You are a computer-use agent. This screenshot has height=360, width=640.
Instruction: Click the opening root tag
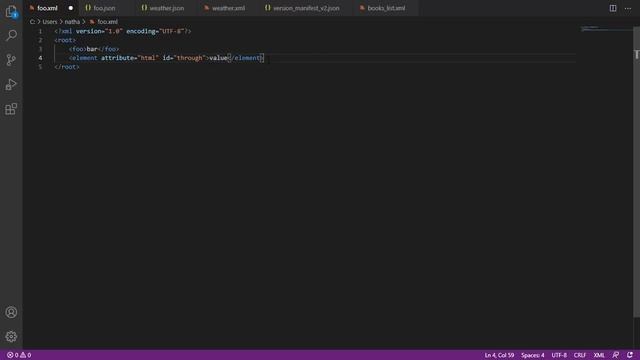65,40
